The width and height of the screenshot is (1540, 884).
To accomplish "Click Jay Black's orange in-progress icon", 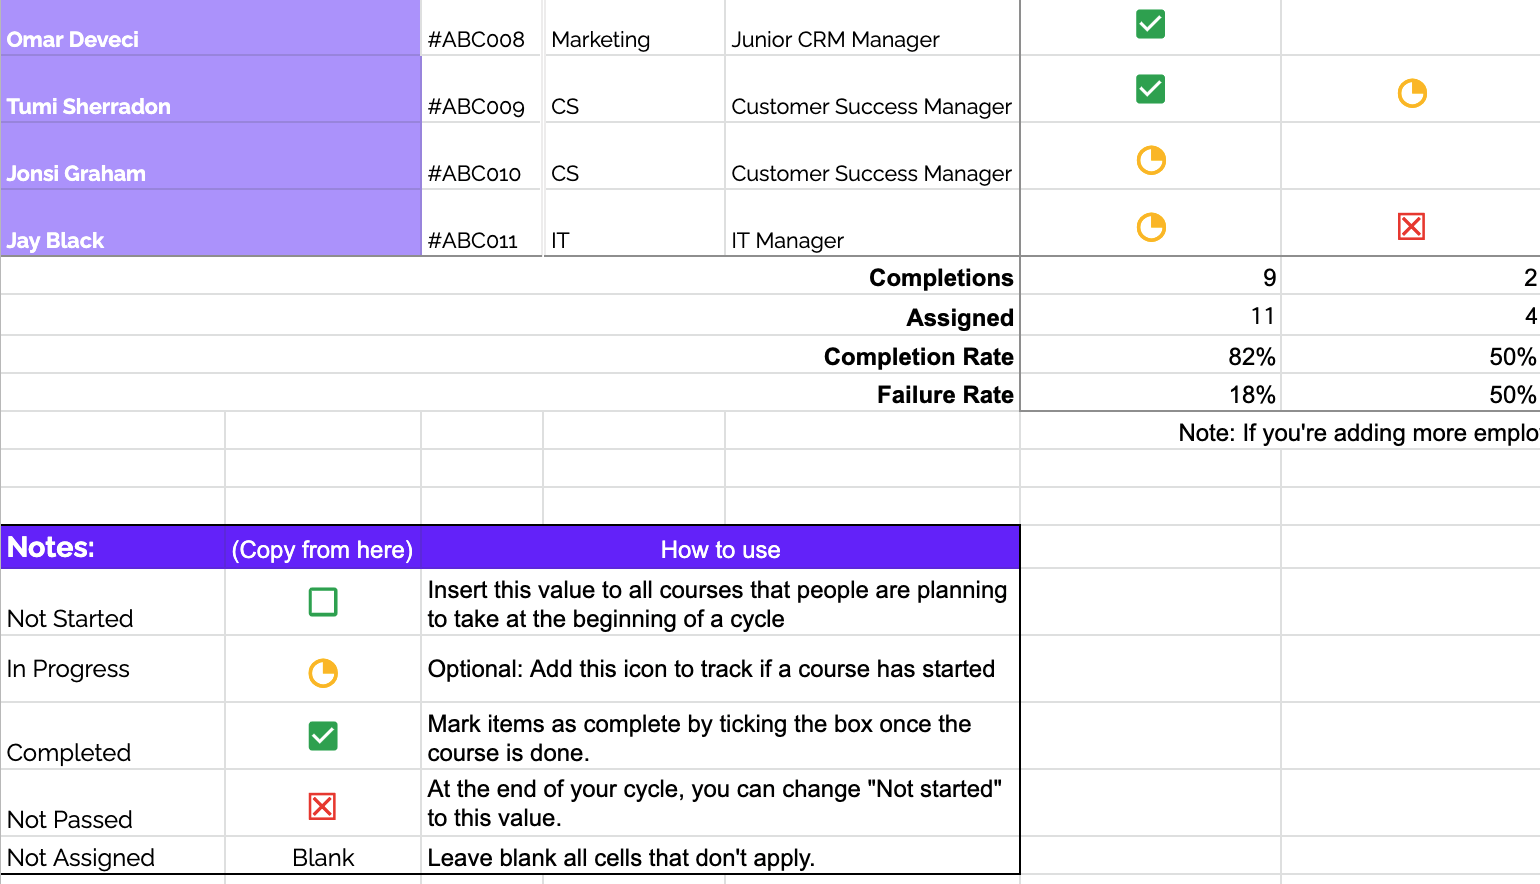I will [1151, 227].
